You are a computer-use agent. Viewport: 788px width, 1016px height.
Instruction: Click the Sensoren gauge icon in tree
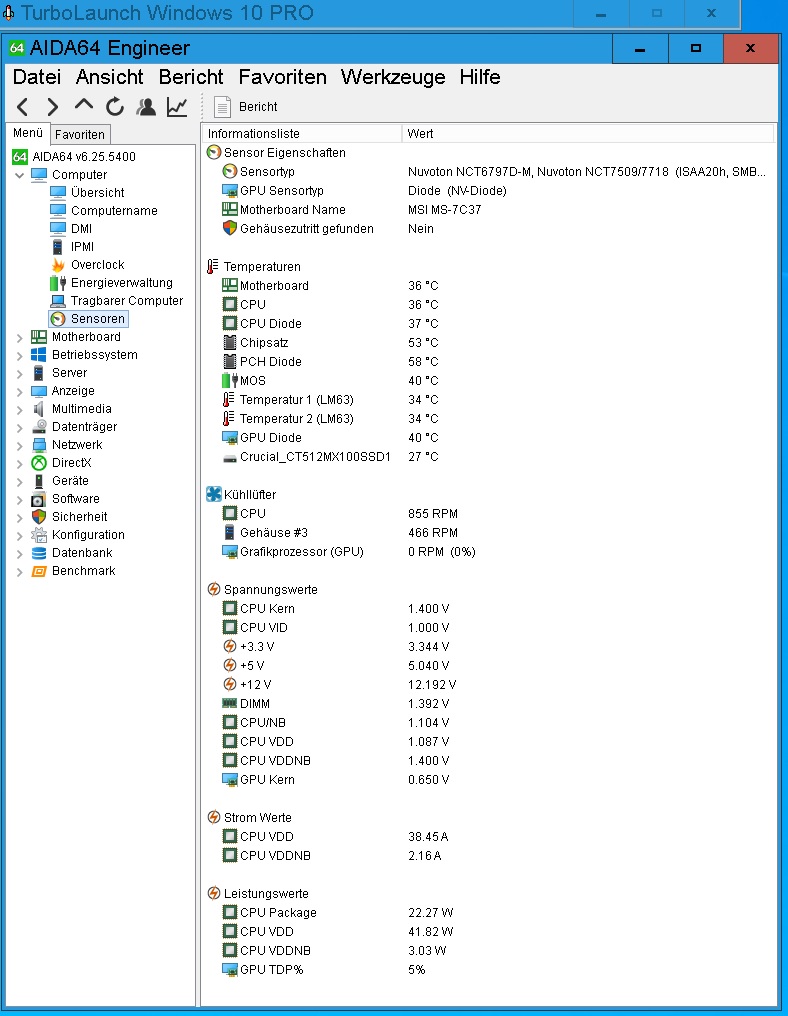point(58,319)
